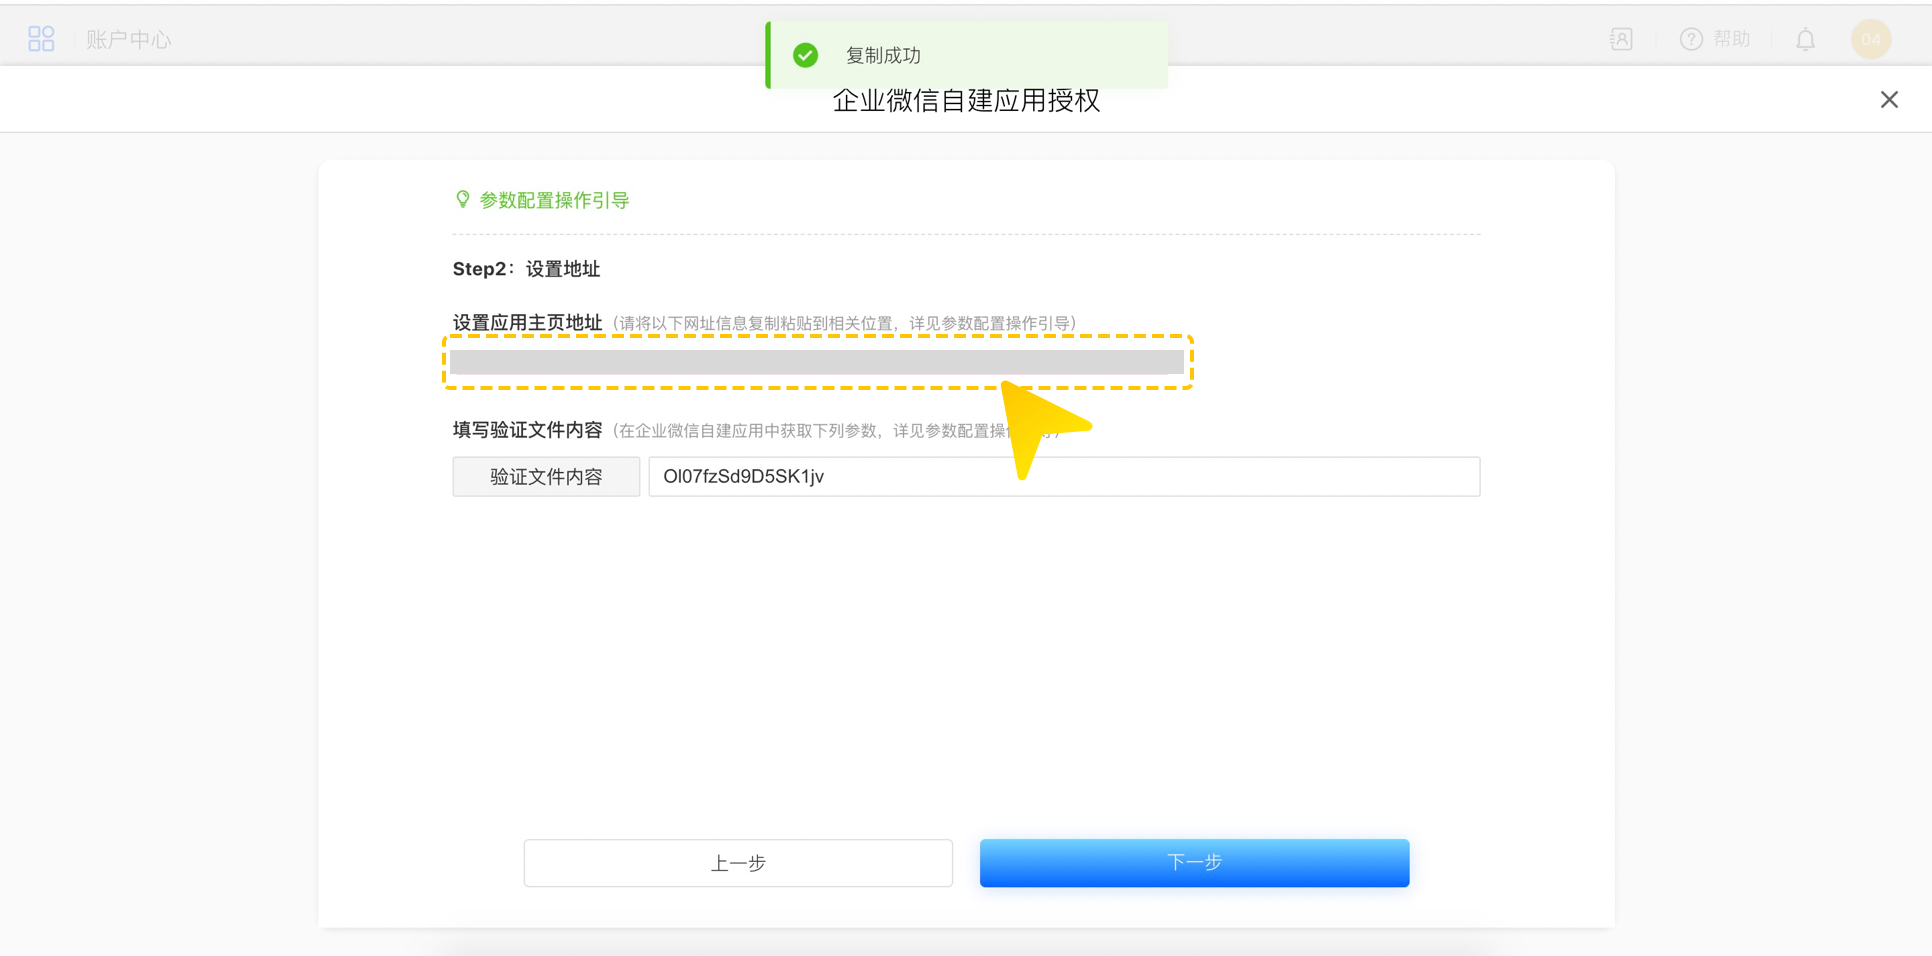Click the 复制成功 toast message text
This screenshot has height=956, width=1932.
pos(883,56)
